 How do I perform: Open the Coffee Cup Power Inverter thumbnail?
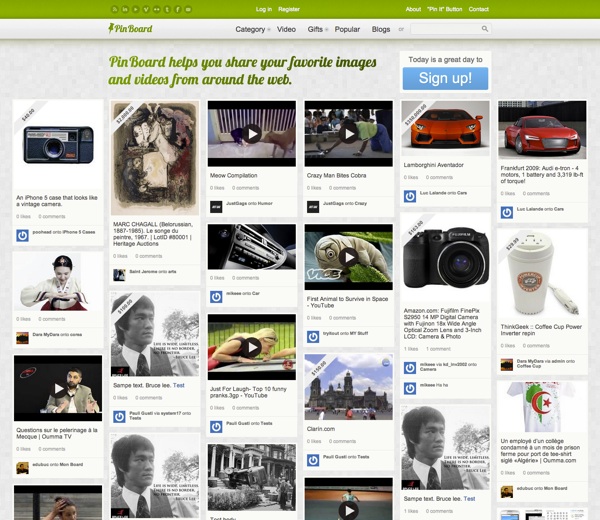[x=542, y=274]
